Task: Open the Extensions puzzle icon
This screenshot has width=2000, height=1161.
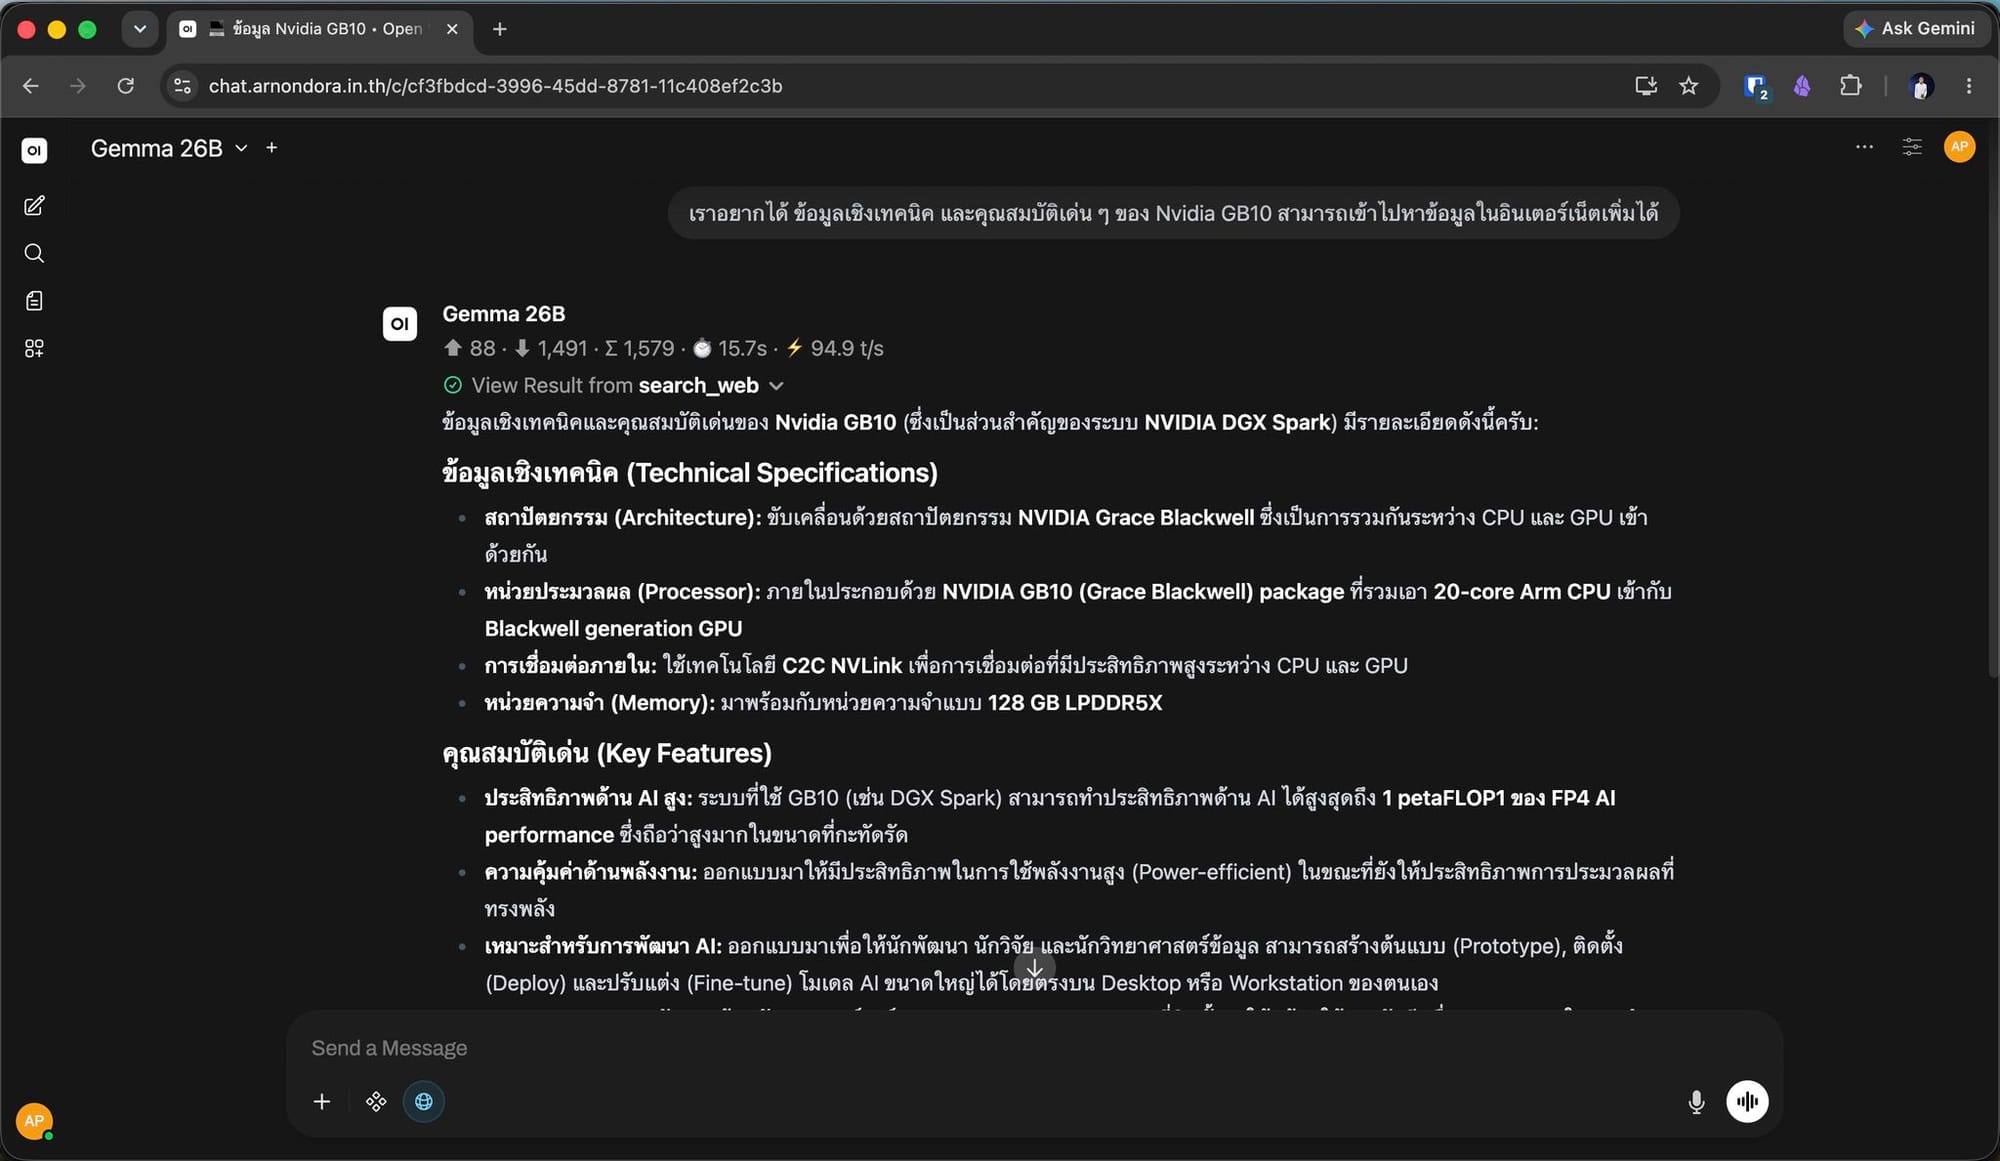Action: coord(1850,86)
